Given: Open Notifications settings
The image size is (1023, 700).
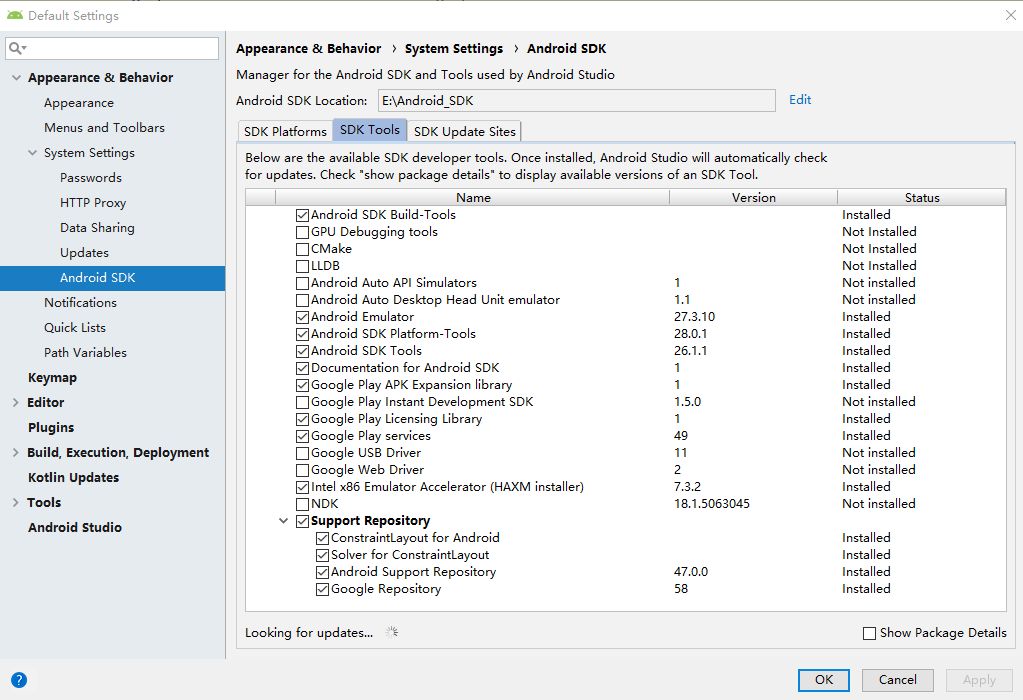Looking at the screenshot, I should 80,303.
